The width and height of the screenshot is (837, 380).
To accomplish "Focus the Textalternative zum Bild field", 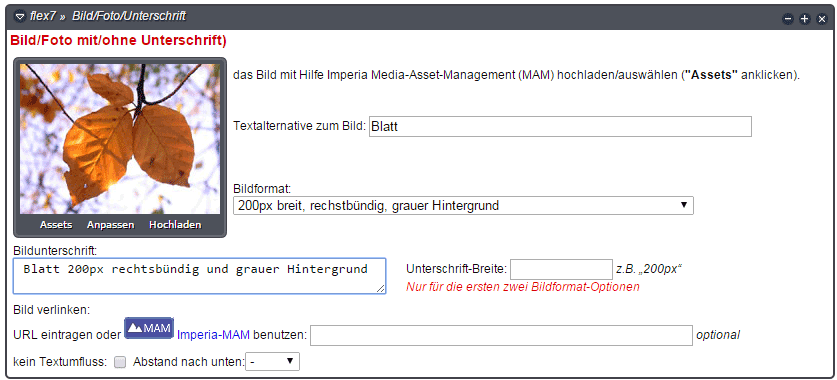I will (560, 126).
